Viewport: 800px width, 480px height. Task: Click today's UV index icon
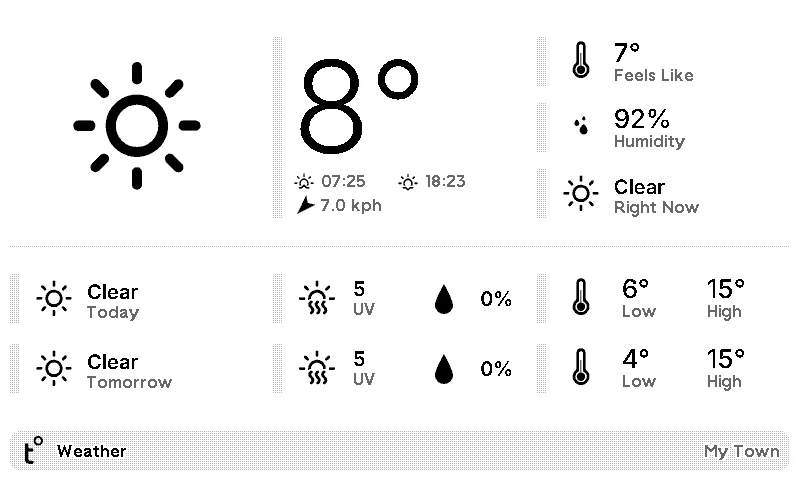click(317, 298)
